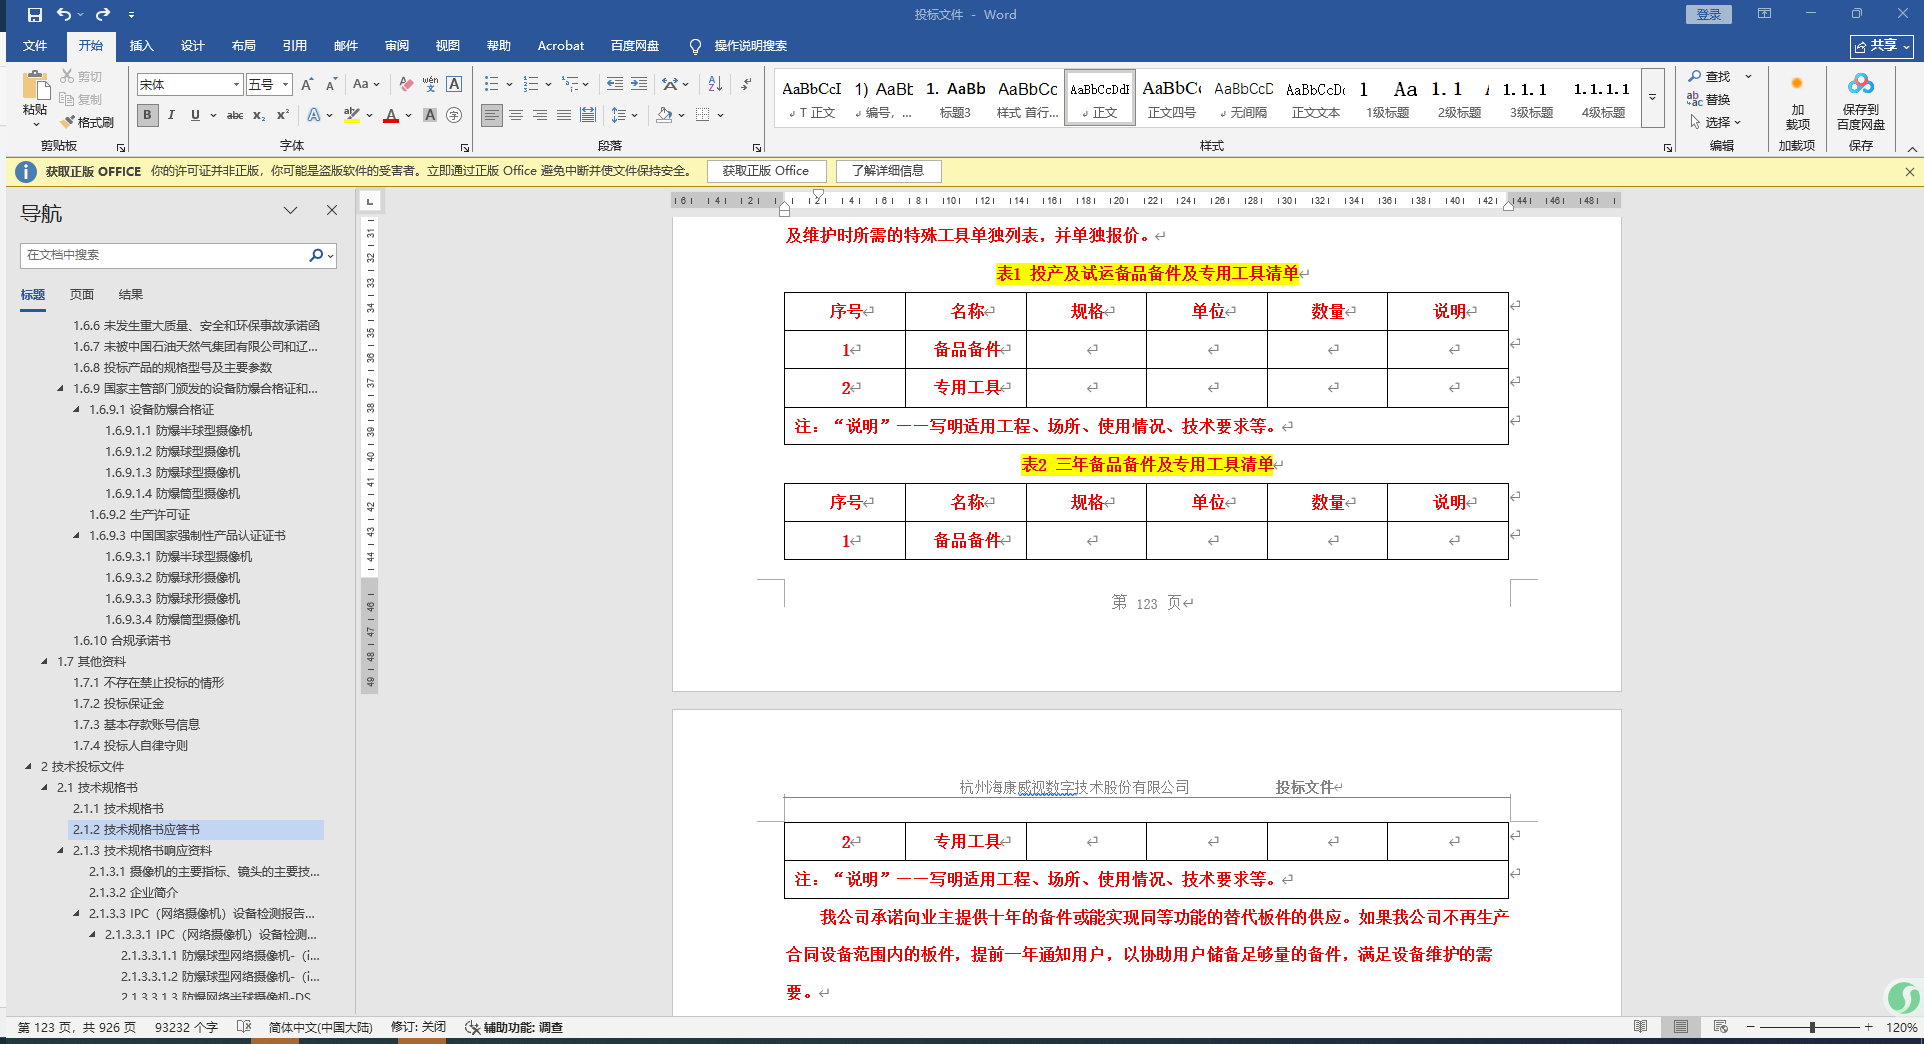
Task: Open the 审阅 (Review) ribbon tab
Action: tap(397, 46)
